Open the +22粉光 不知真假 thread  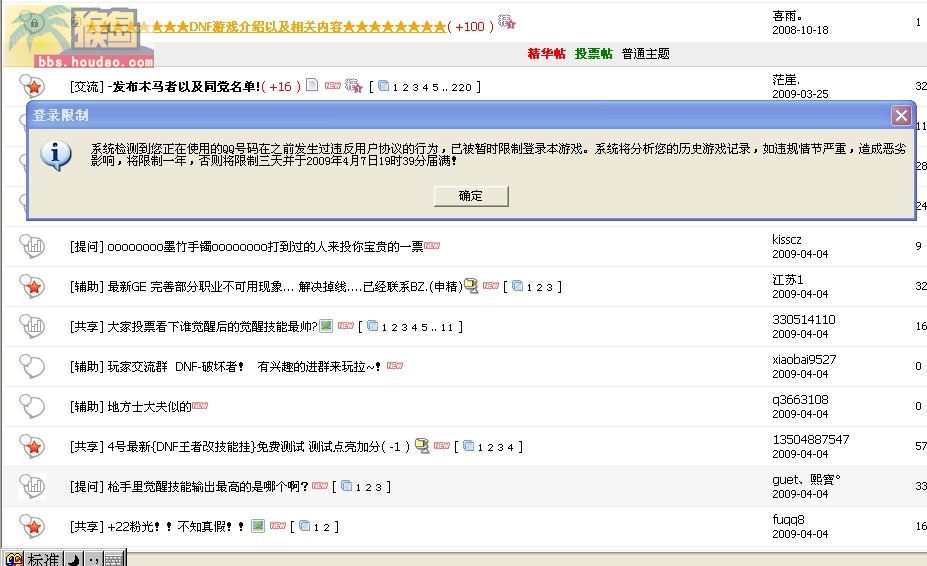(176, 526)
